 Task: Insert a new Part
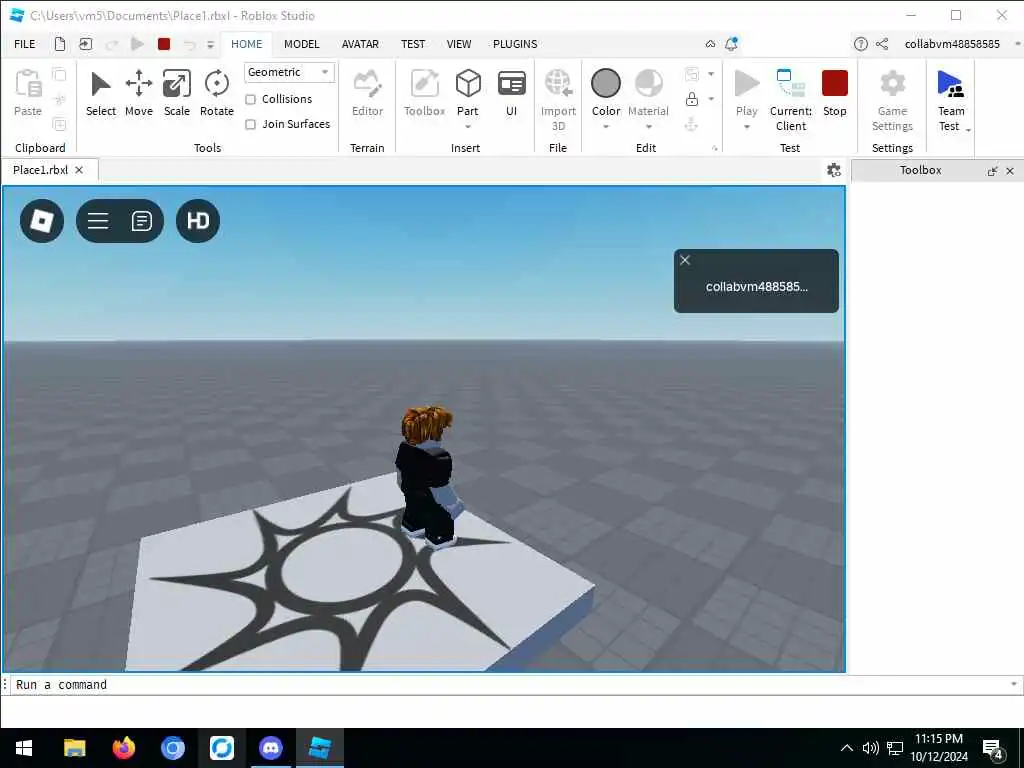468,93
